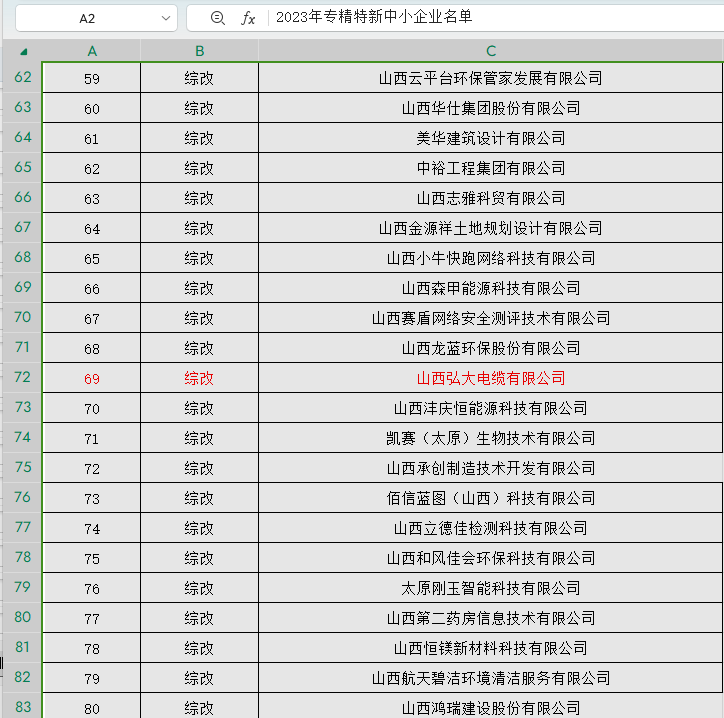Select column B header
The width and height of the screenshot is (724, 718).
pos(199,51)
